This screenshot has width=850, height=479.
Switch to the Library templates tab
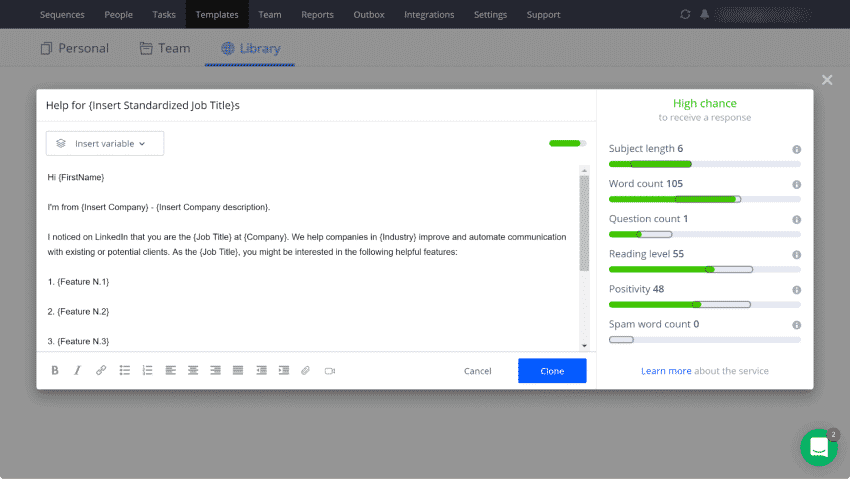[250, 48]
